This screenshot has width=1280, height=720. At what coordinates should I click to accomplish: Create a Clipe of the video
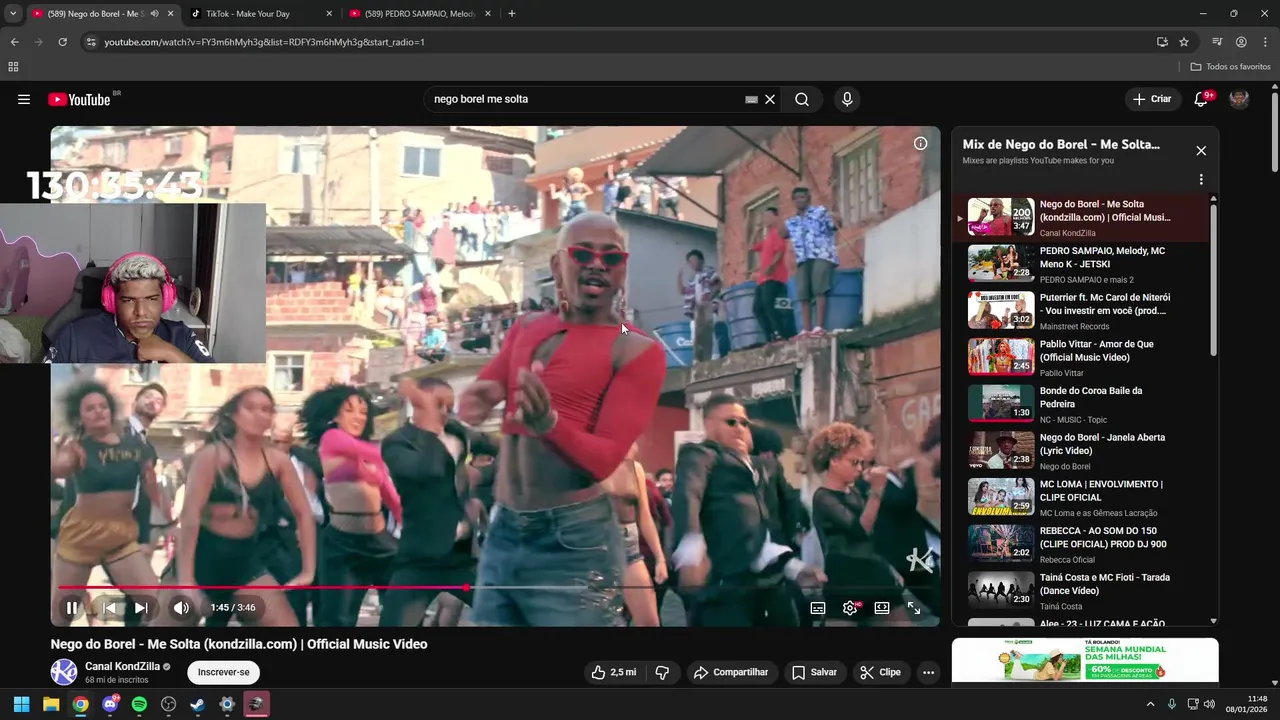pyautogui.click(x=881, y=672)
